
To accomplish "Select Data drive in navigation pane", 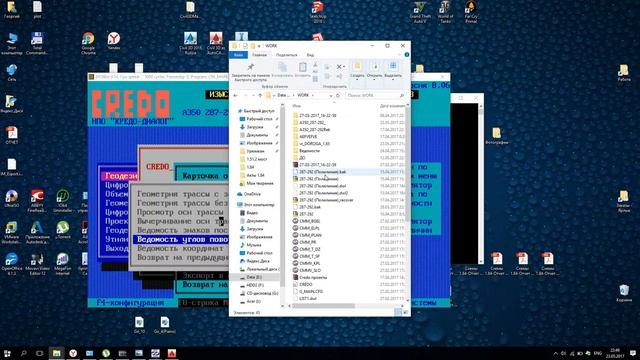I will pyautogui.click(x=253, y=277).
